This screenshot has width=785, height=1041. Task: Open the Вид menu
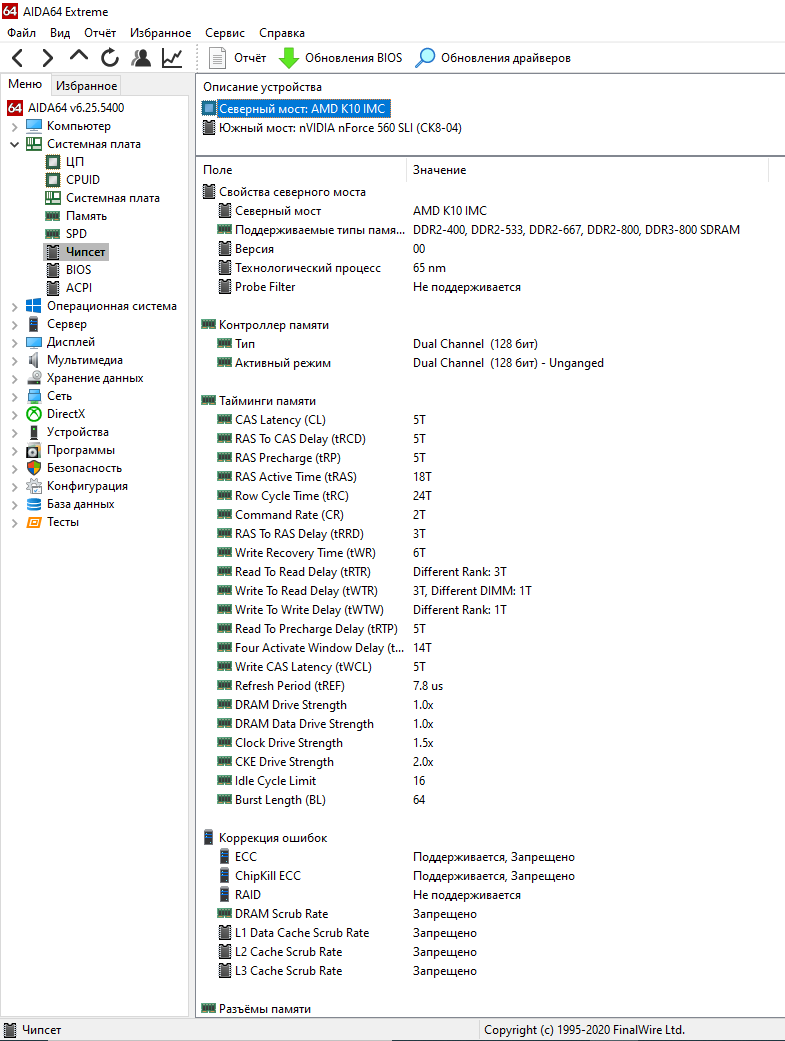tap(60, 33)
